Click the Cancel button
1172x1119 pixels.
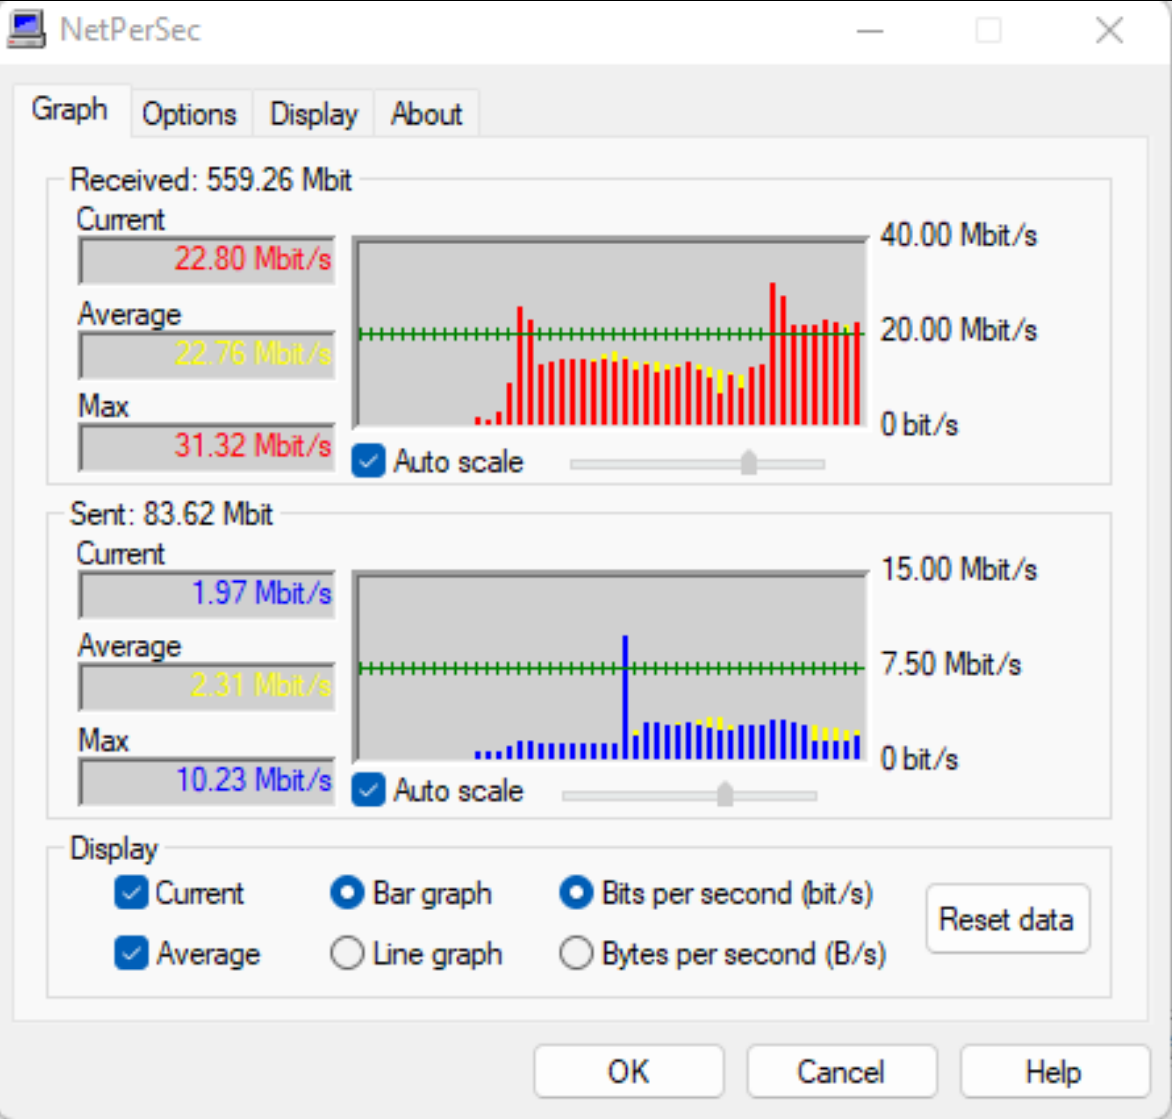(x=841, y=1071)
